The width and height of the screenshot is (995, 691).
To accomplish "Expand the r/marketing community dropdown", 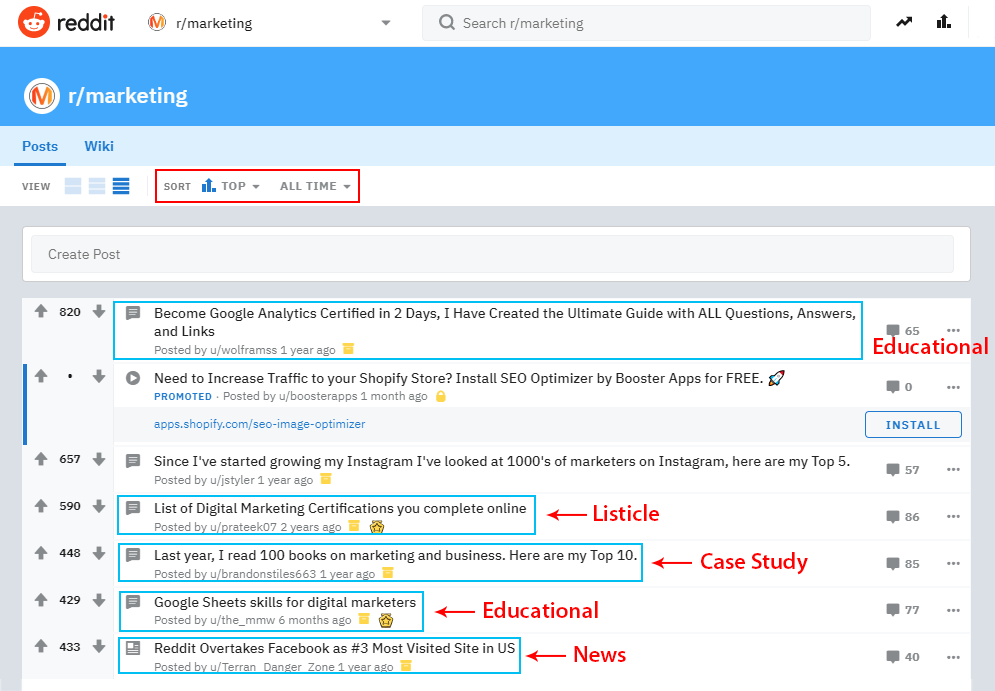I will tap(385, 23).
